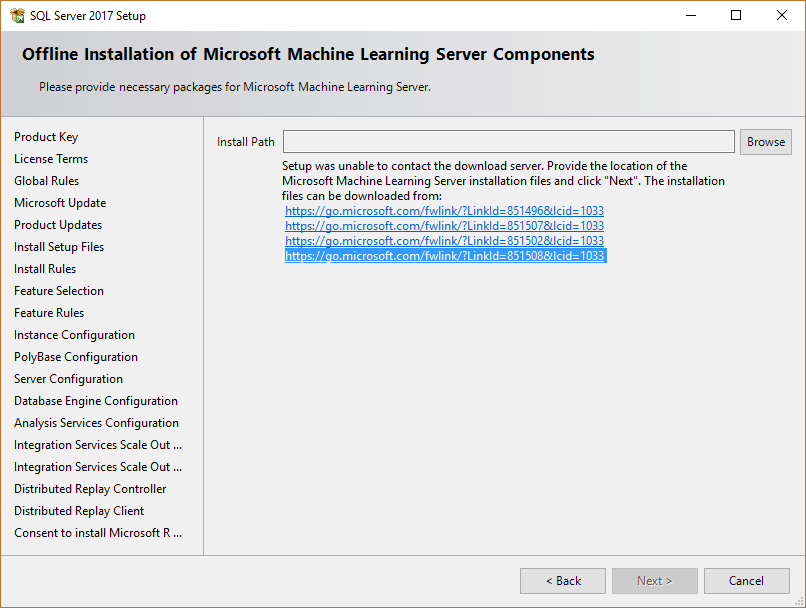The image size is (806, 608).
Task: Select the Analysis Services Configuration step
Action: click(96, 423)
